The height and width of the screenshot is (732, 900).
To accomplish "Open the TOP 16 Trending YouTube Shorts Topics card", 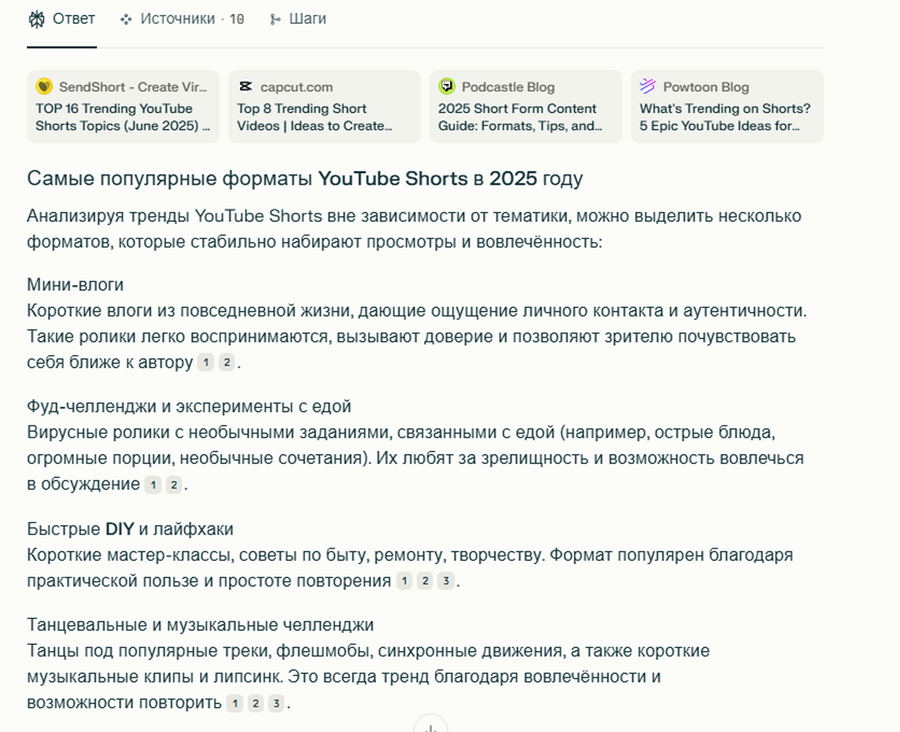I will (124, 107).
